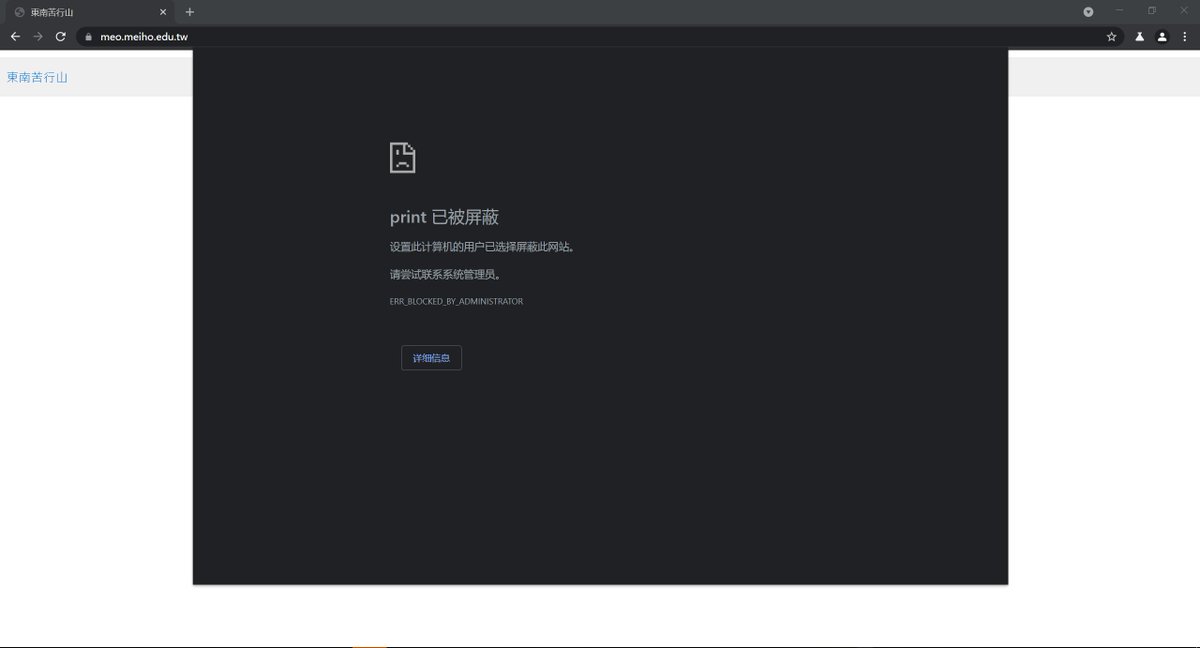Click the sad page error icon

[x=402, y=157]
